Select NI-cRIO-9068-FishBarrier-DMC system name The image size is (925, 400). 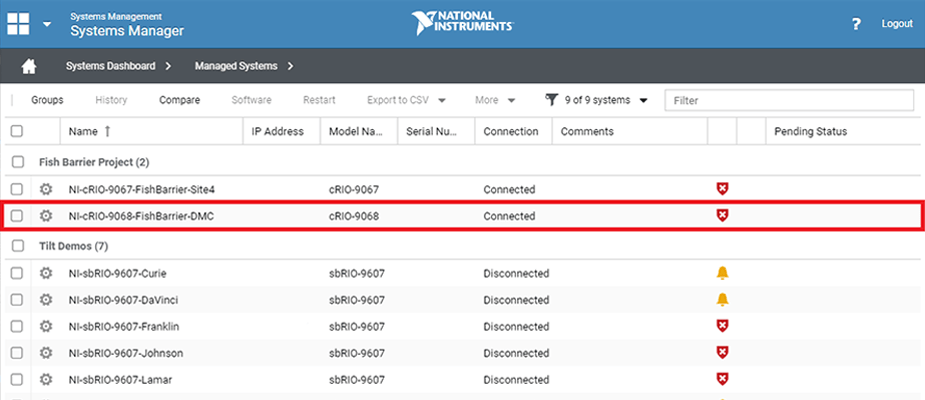coord(141,217)
